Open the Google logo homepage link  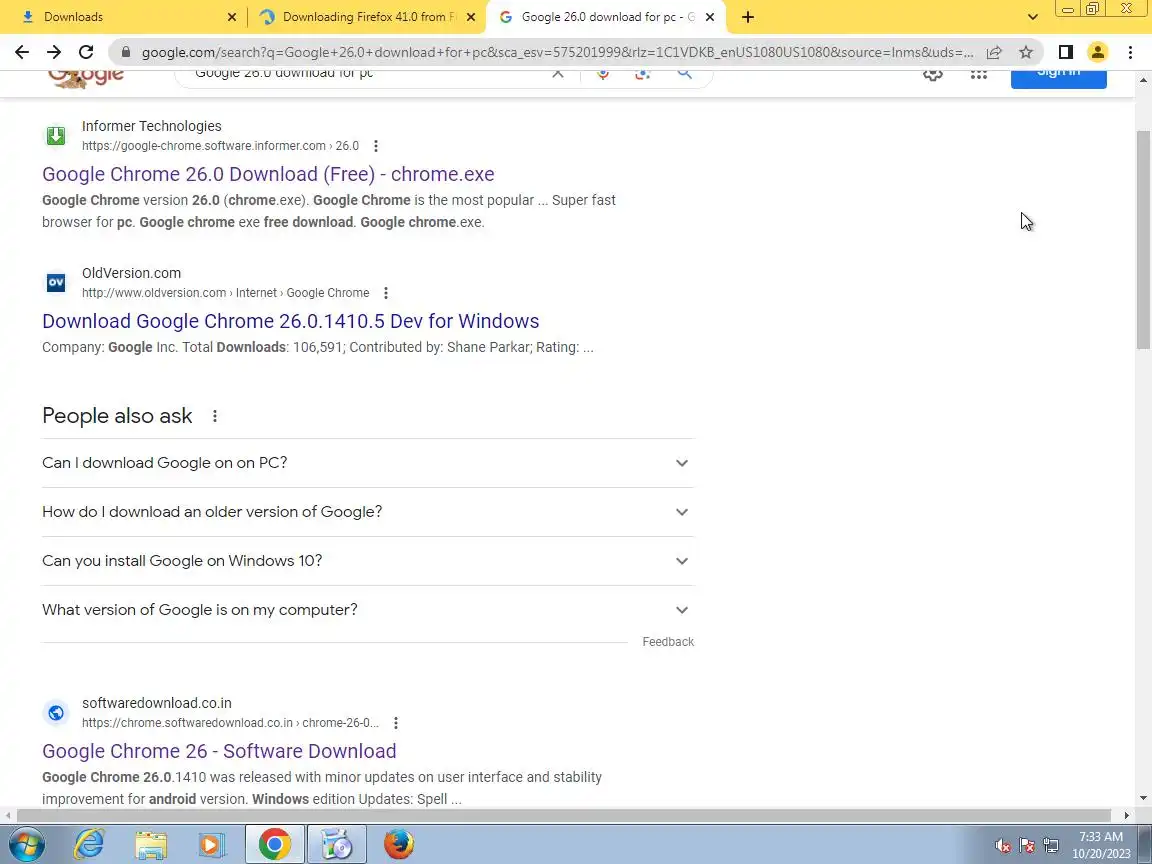tap(86, 78)
